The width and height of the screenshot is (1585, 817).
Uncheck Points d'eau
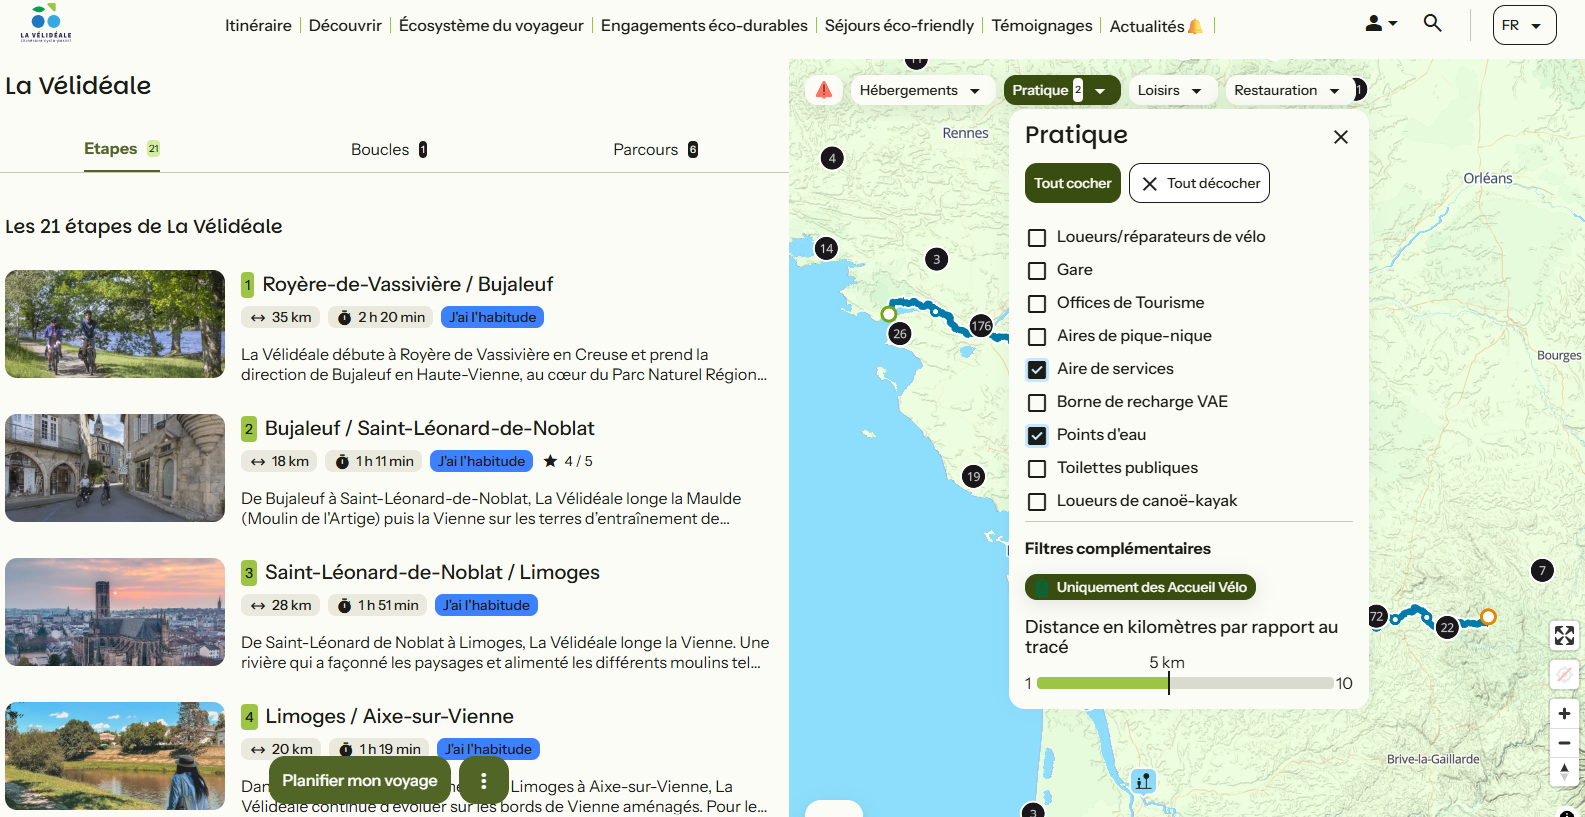(x=1037, y=436)
